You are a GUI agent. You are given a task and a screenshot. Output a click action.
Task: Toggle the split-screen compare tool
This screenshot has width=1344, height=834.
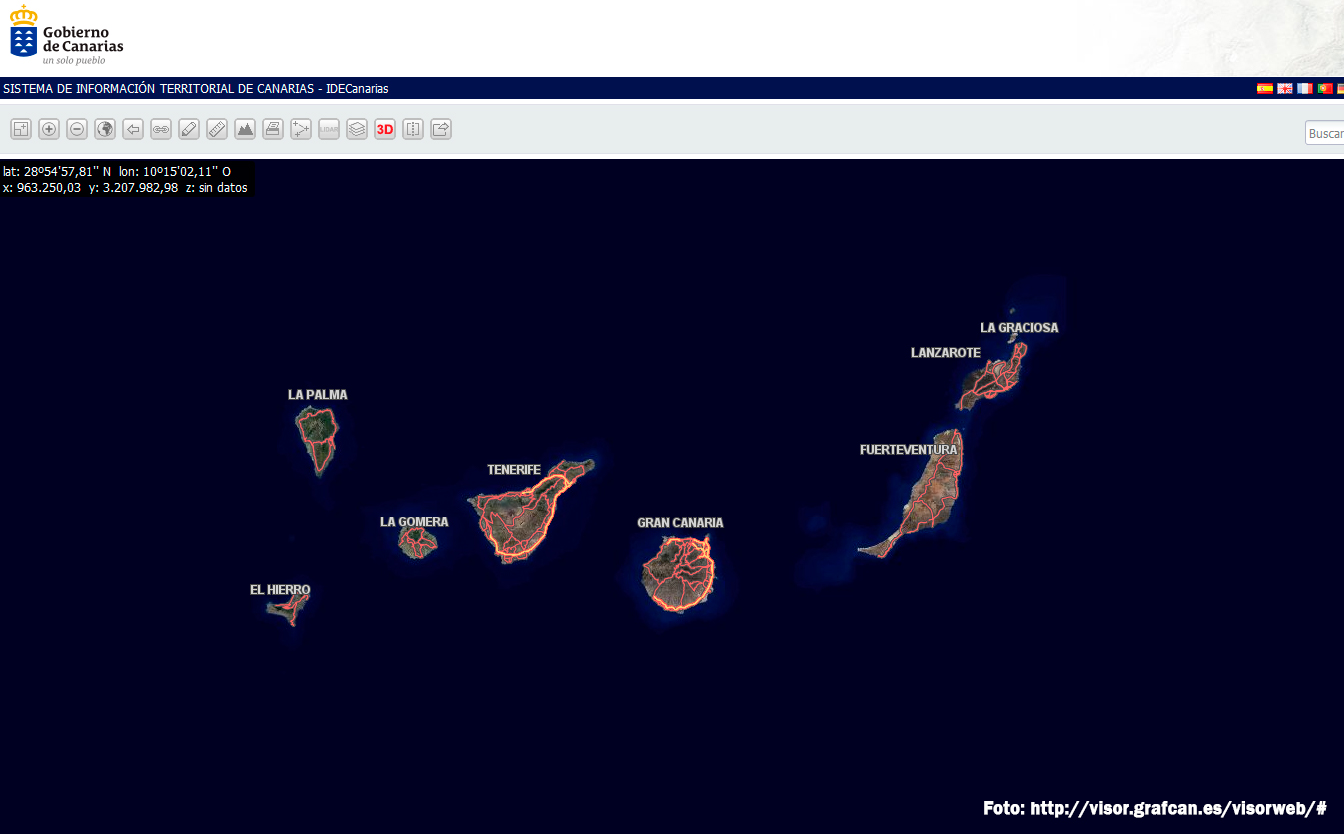[x=413, y=129]
